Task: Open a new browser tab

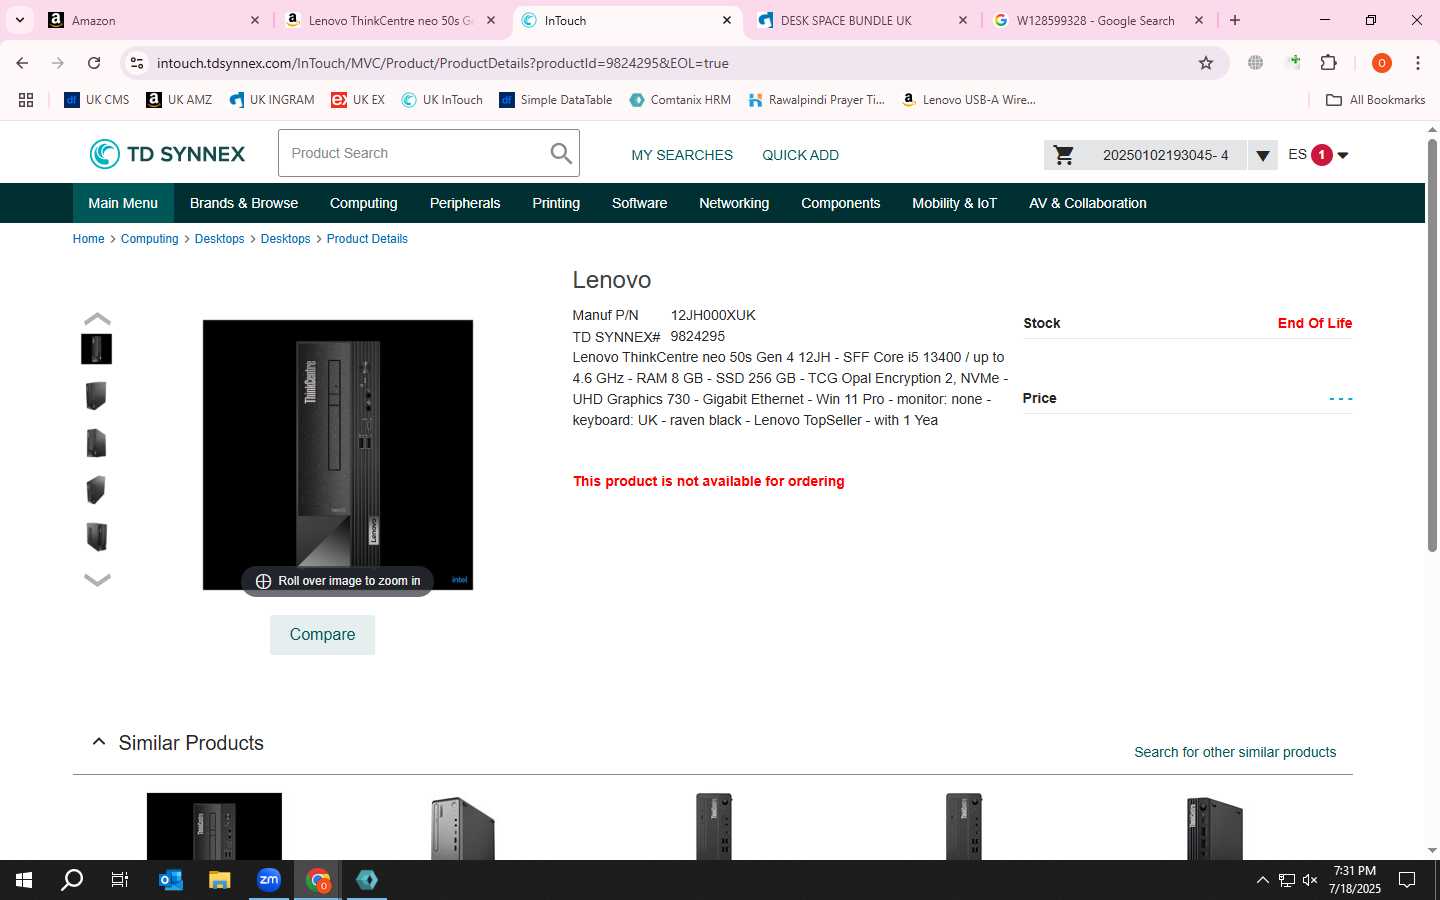Action: click(x=1235, y=20)
